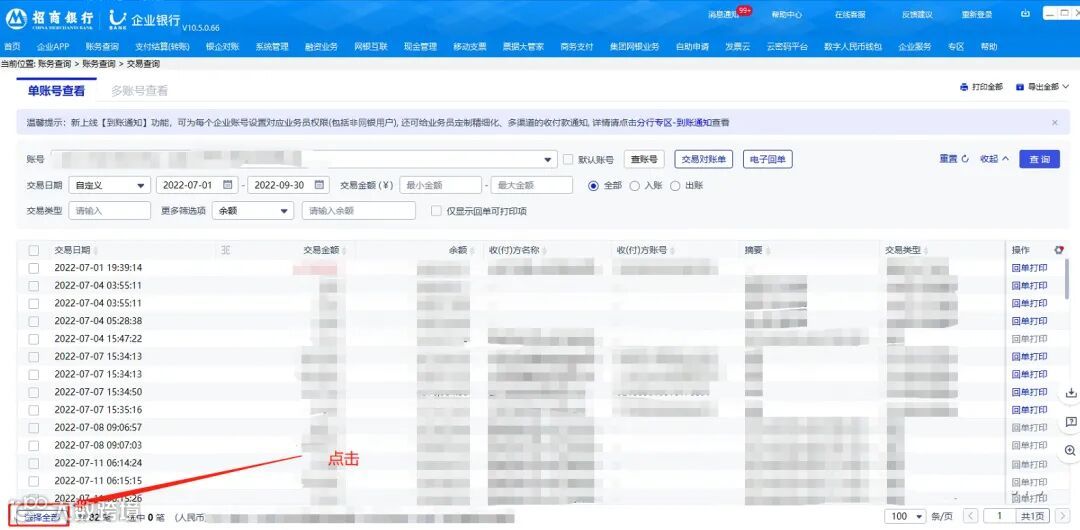The image size is (1080, 530).
Task: Expand the 导出全部 dropdown
Action: 1043,87
